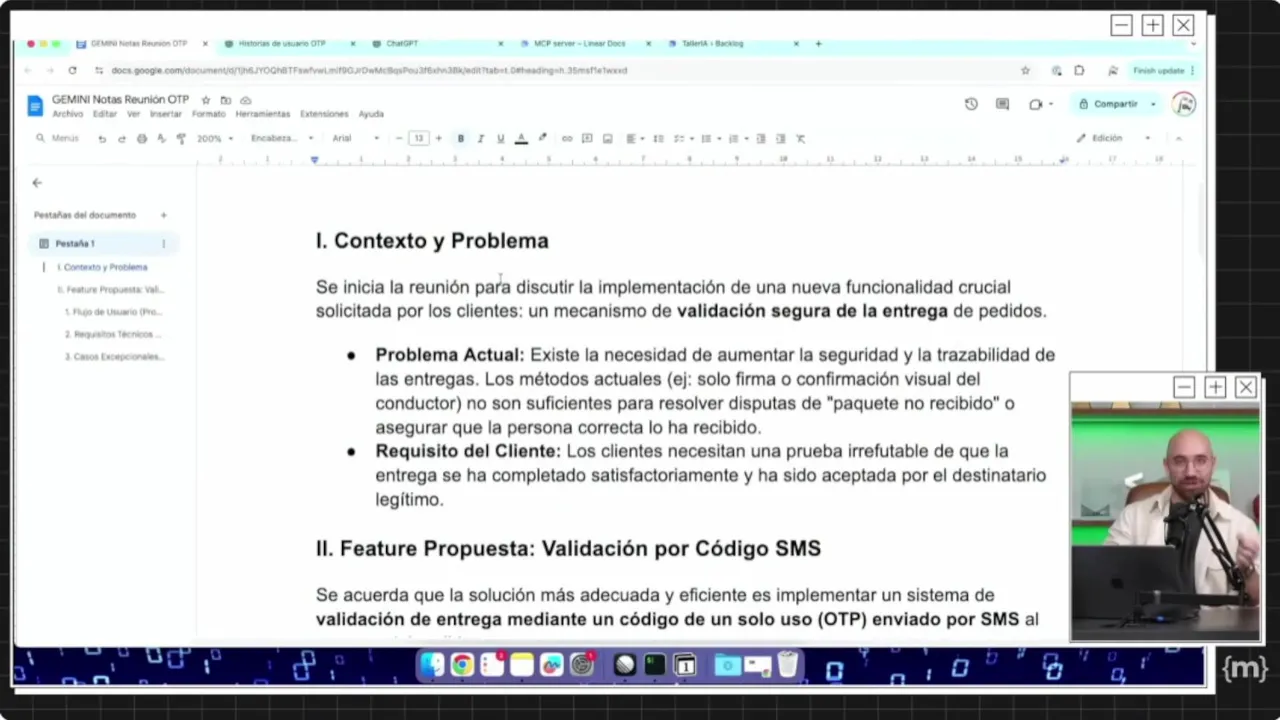This screenshot has width=1280, height=720.
Task: Collapse the menus with chevron up
Action: click(1178, 138)
